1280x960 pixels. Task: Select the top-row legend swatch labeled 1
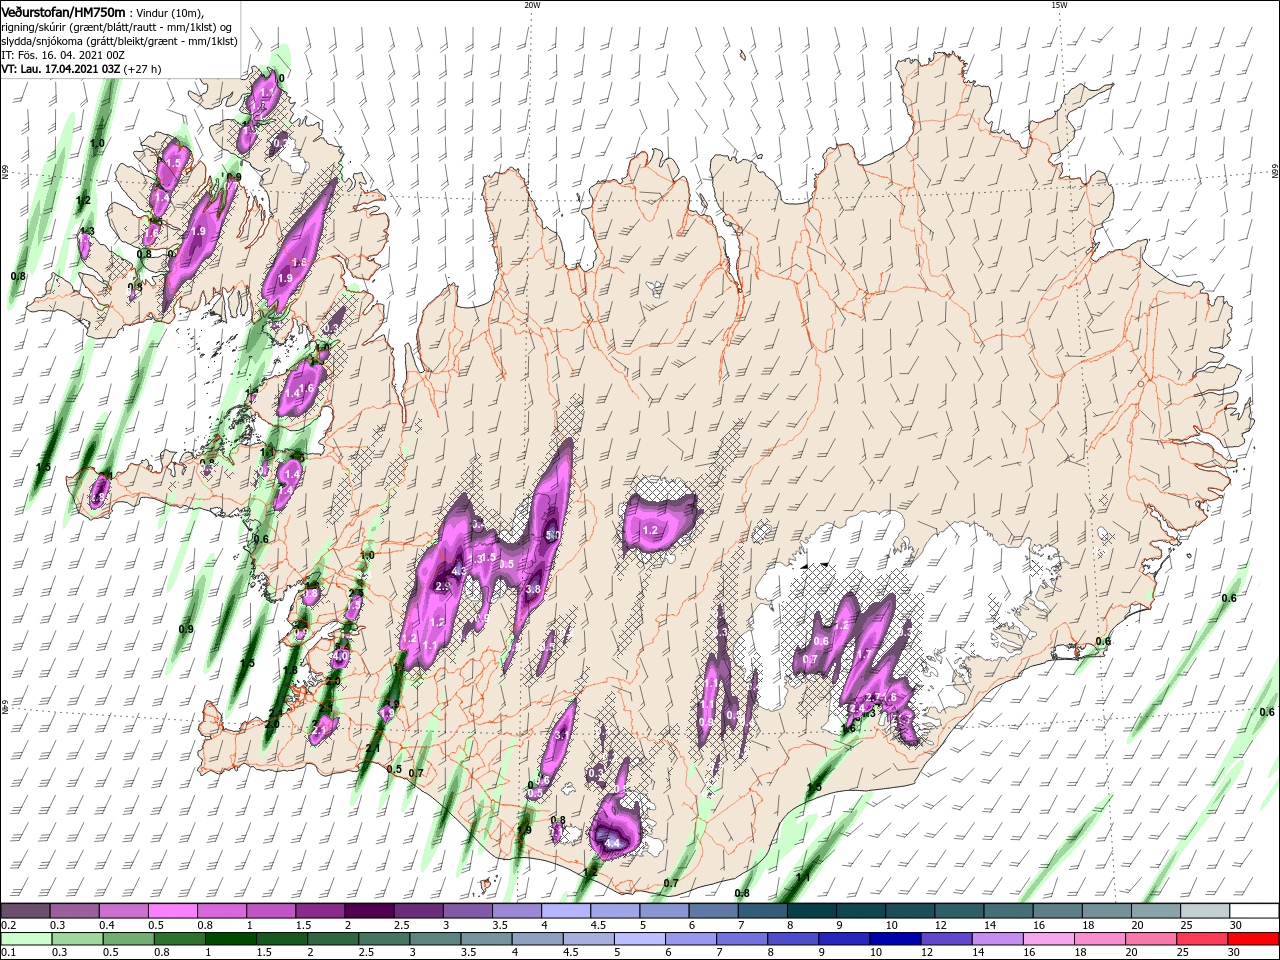pyautogui.click(x=270, y=910)
